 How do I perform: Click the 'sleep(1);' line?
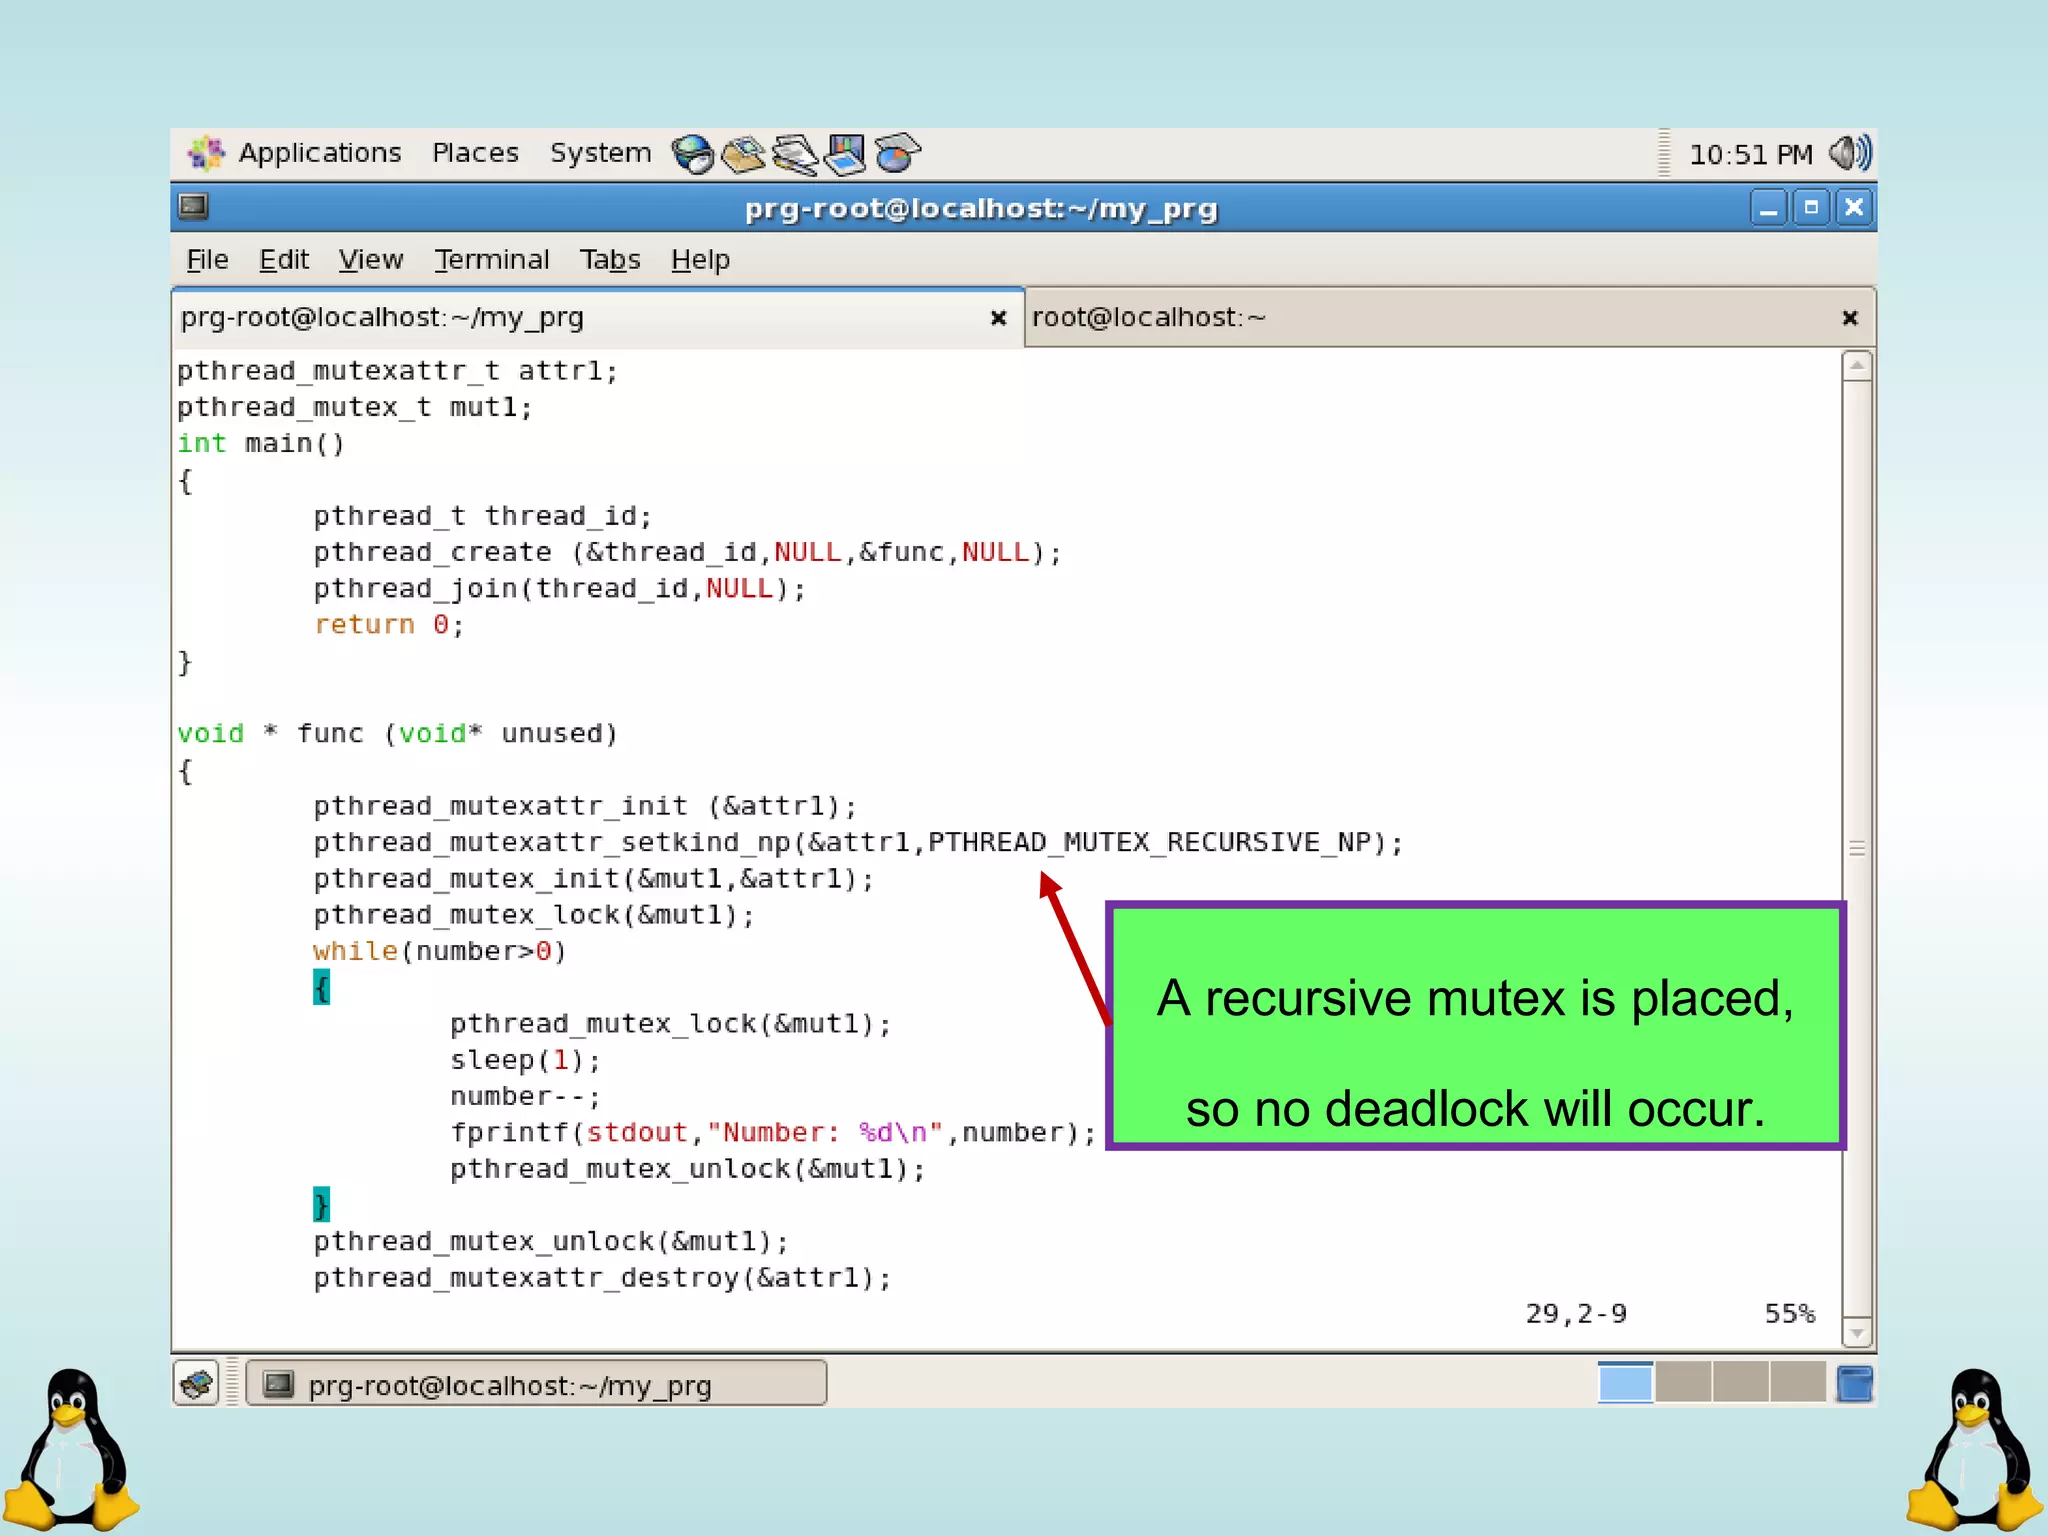(526, 1060)
